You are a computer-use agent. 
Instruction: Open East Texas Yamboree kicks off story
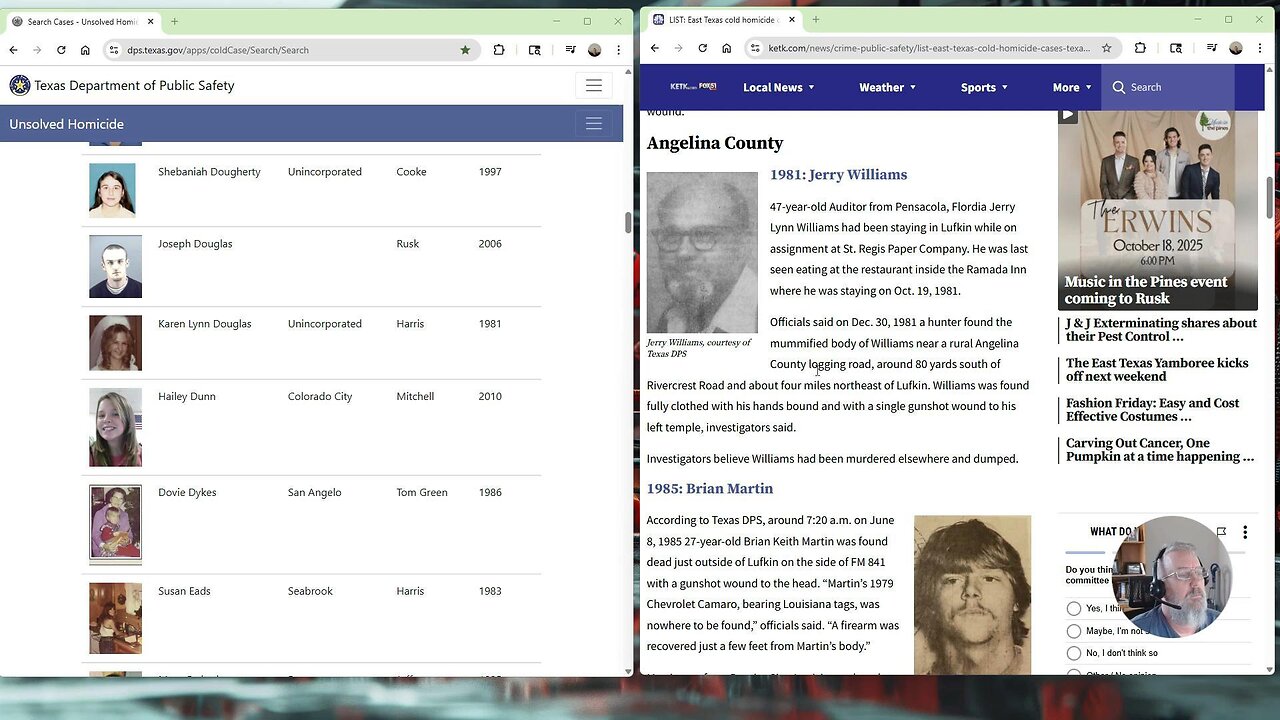pyautogui.click(x=1157, y=370)
